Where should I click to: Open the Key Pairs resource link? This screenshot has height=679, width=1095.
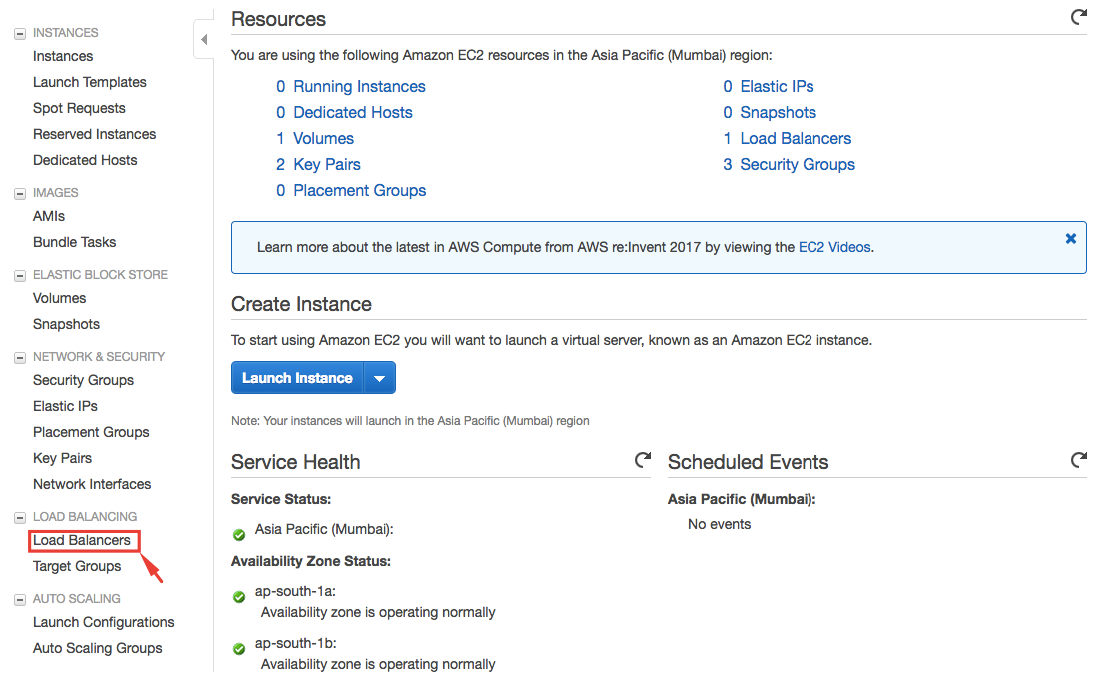[326, 165]
